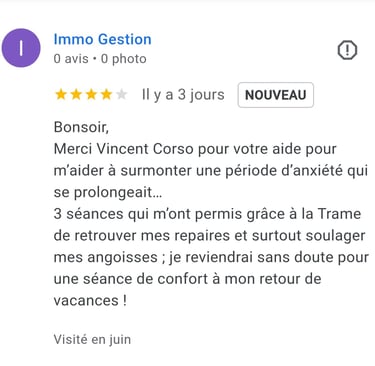
Task: Click the fourth gold rating star
Action: [107, 95]
